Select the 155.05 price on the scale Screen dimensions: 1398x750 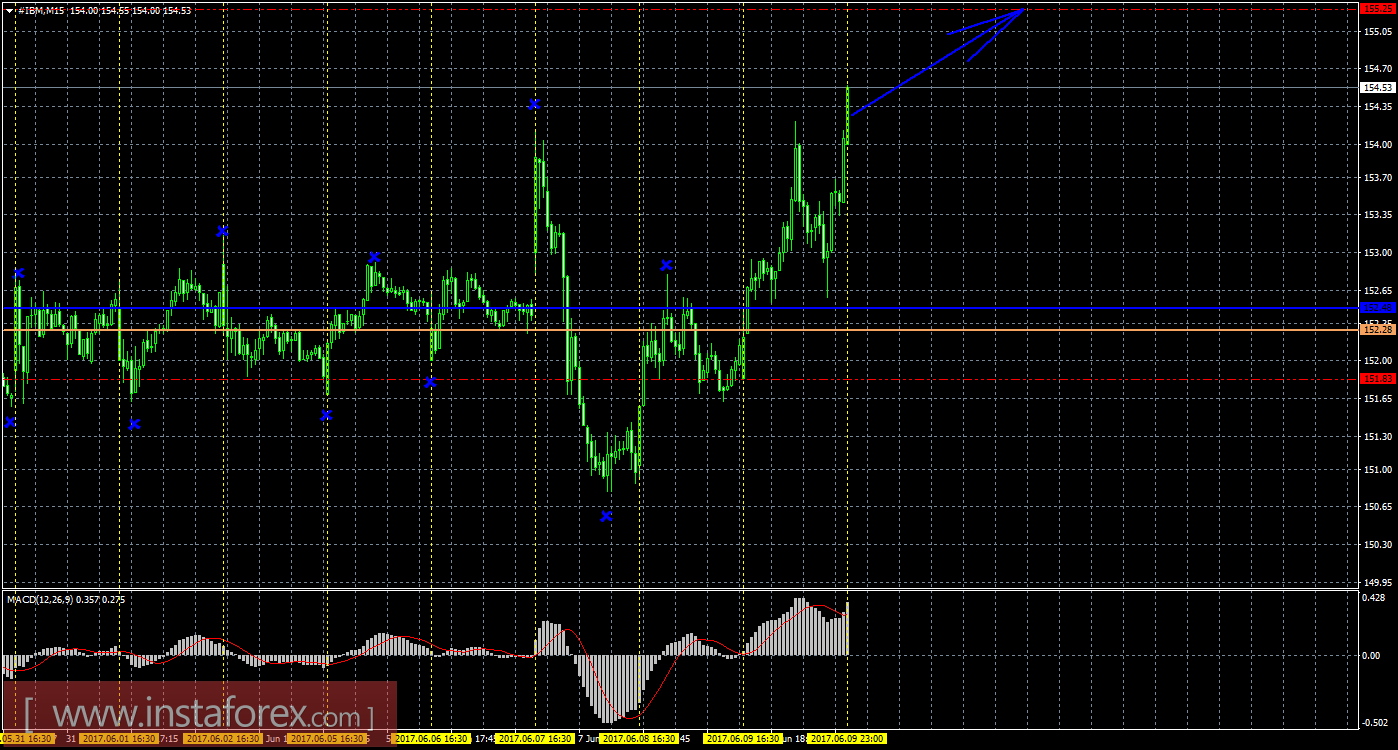[1377, 31]
